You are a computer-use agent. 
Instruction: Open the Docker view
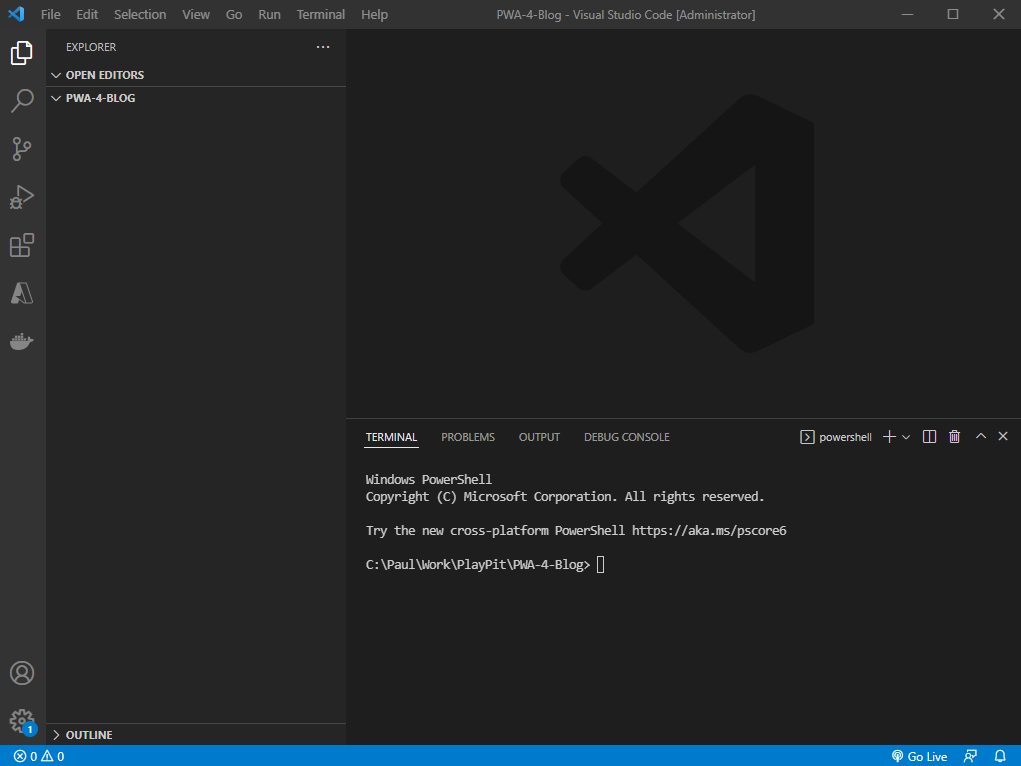pyautogui.click(x=21, y=341)
